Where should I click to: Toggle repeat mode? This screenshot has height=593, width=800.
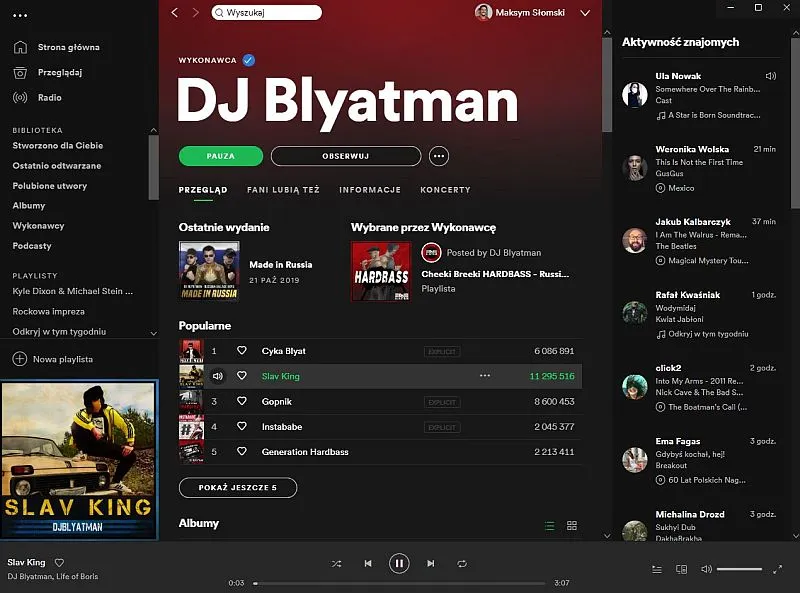[x=459, y=563]
